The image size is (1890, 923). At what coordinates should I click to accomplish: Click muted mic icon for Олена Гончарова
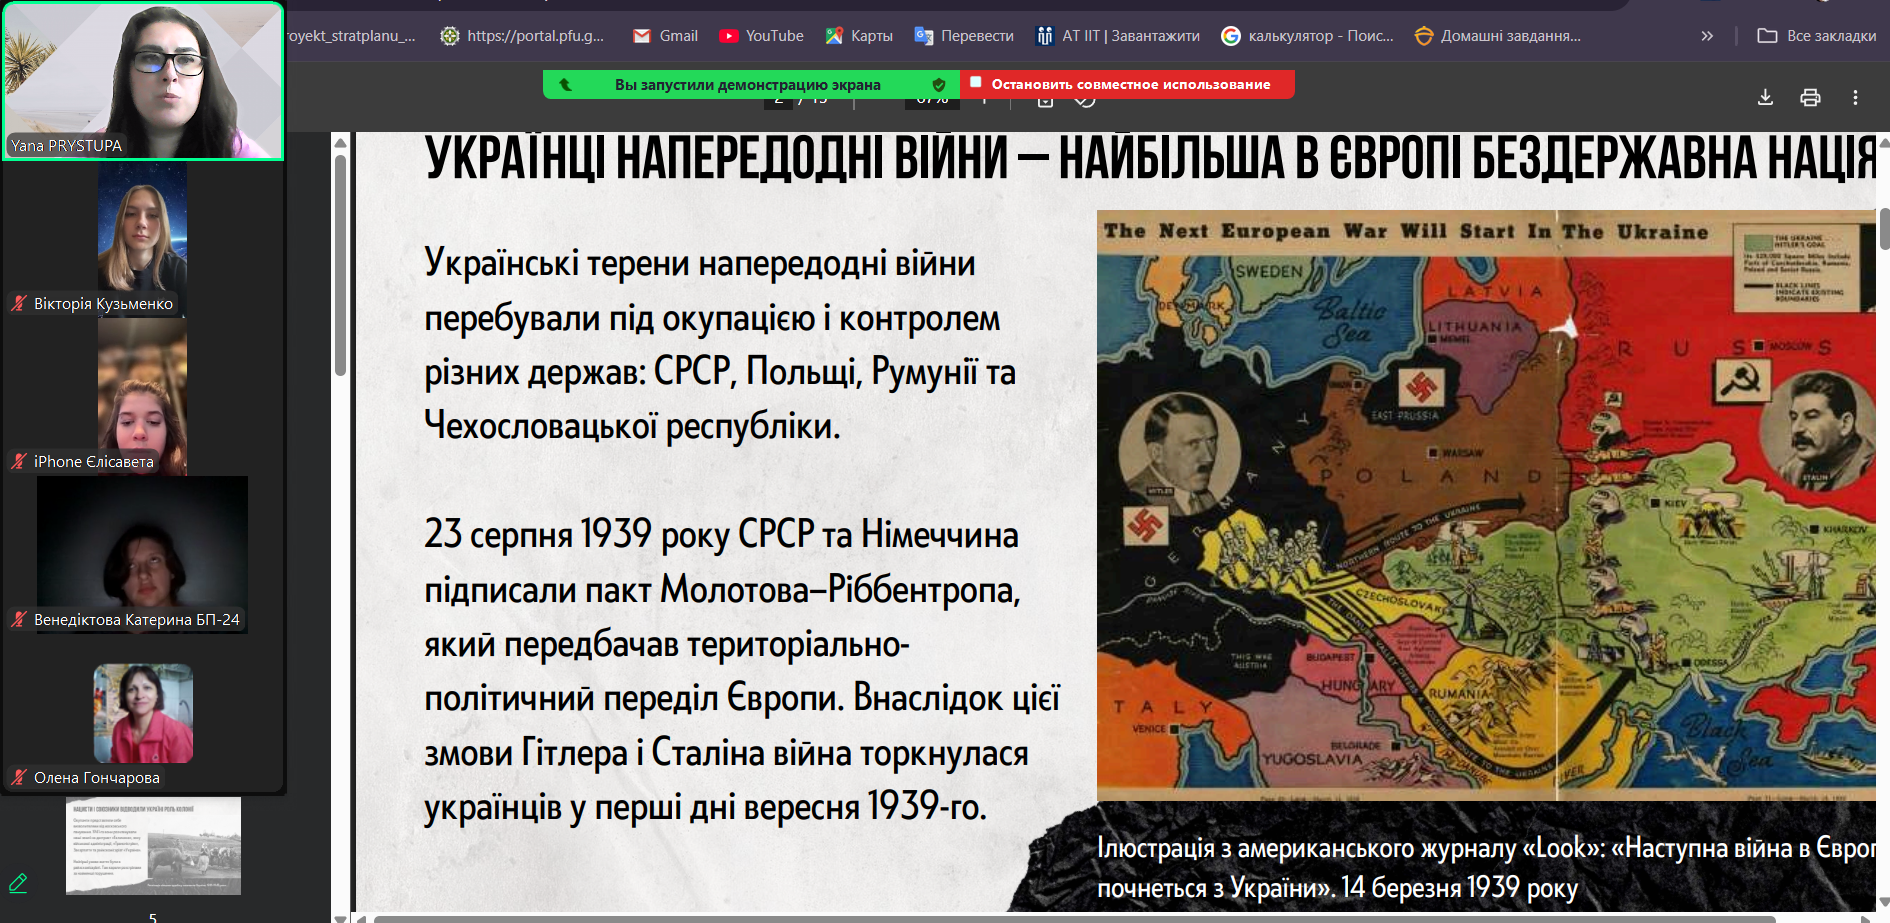[x=19, y=777]
